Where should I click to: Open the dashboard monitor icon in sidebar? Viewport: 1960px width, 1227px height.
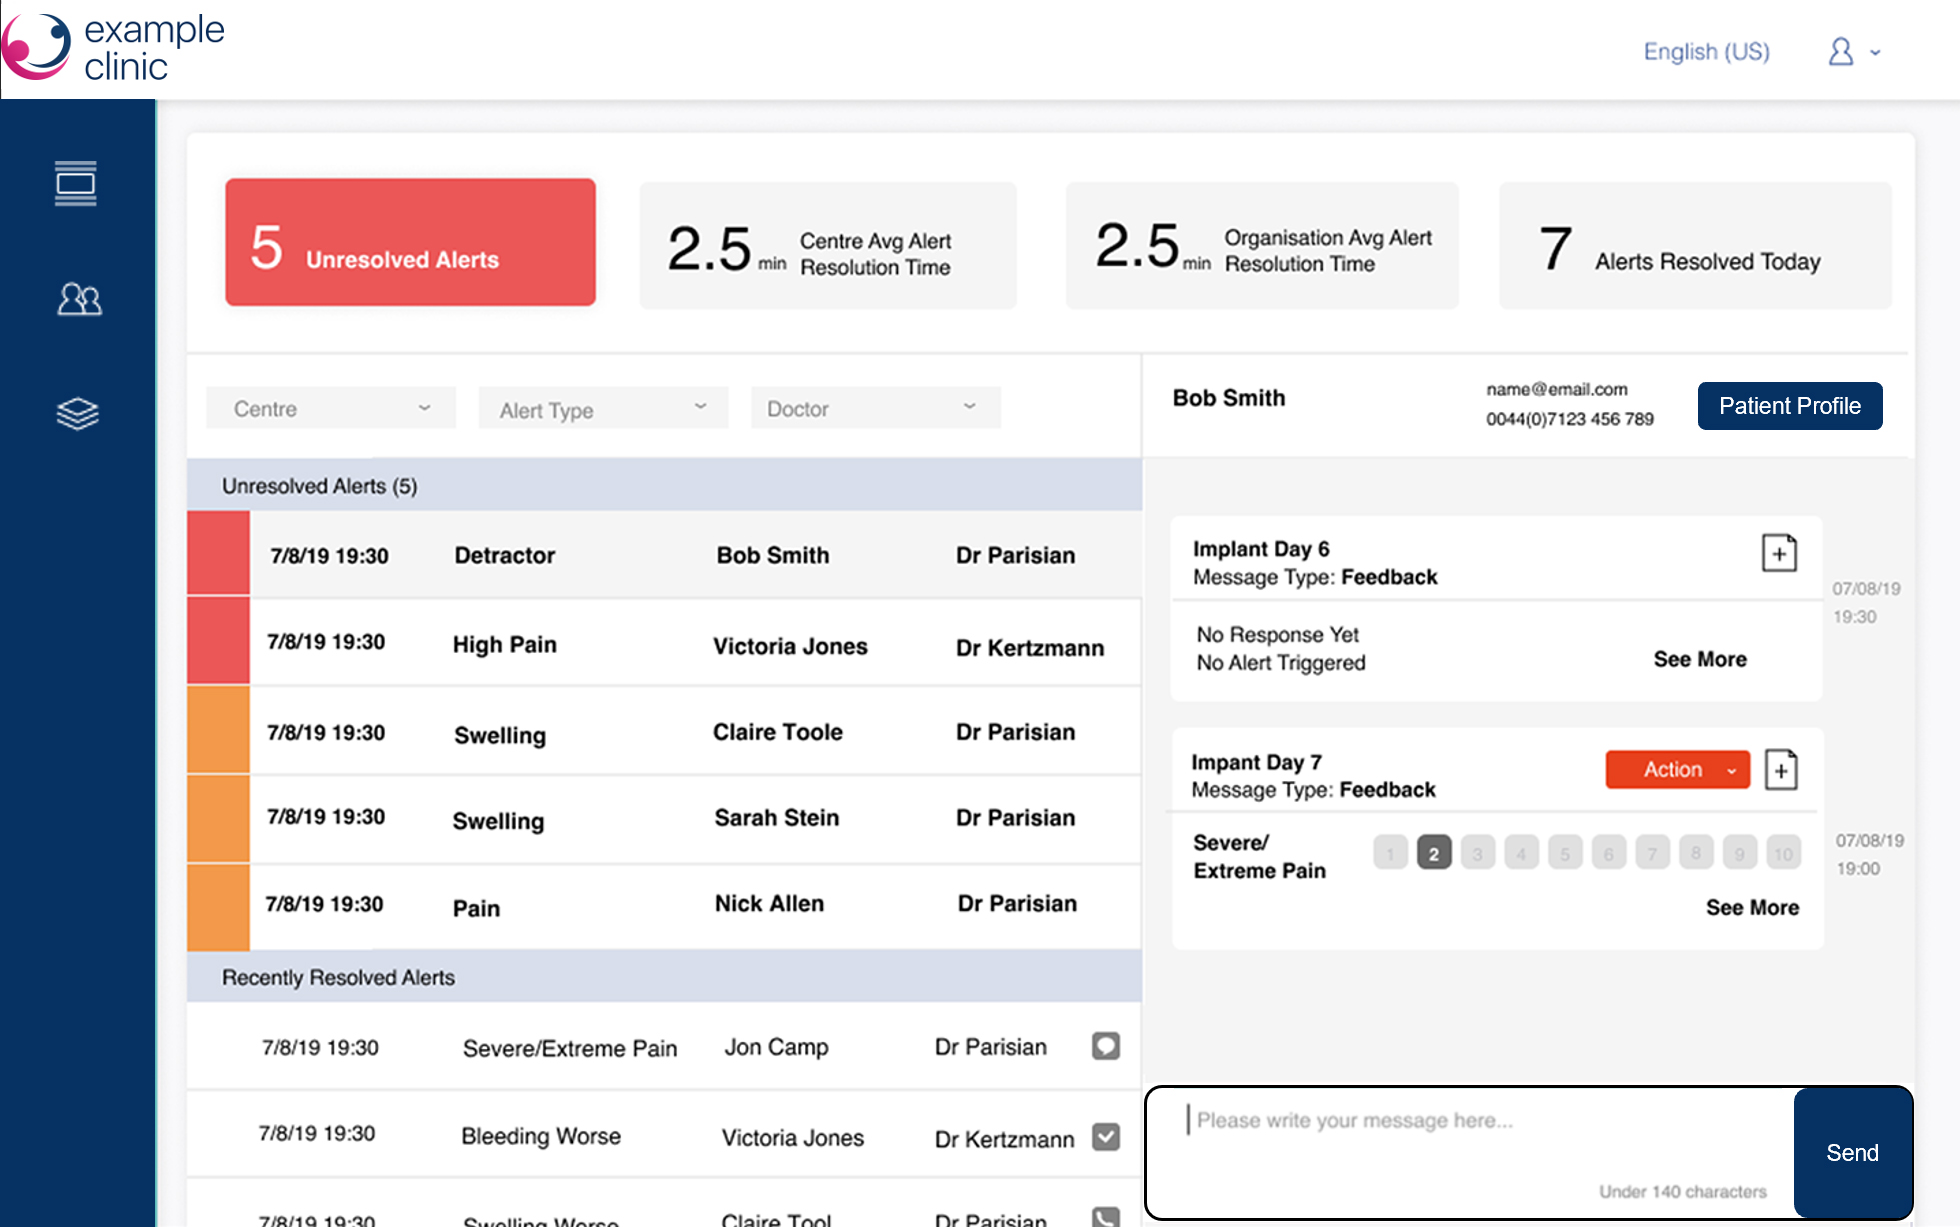76,184
